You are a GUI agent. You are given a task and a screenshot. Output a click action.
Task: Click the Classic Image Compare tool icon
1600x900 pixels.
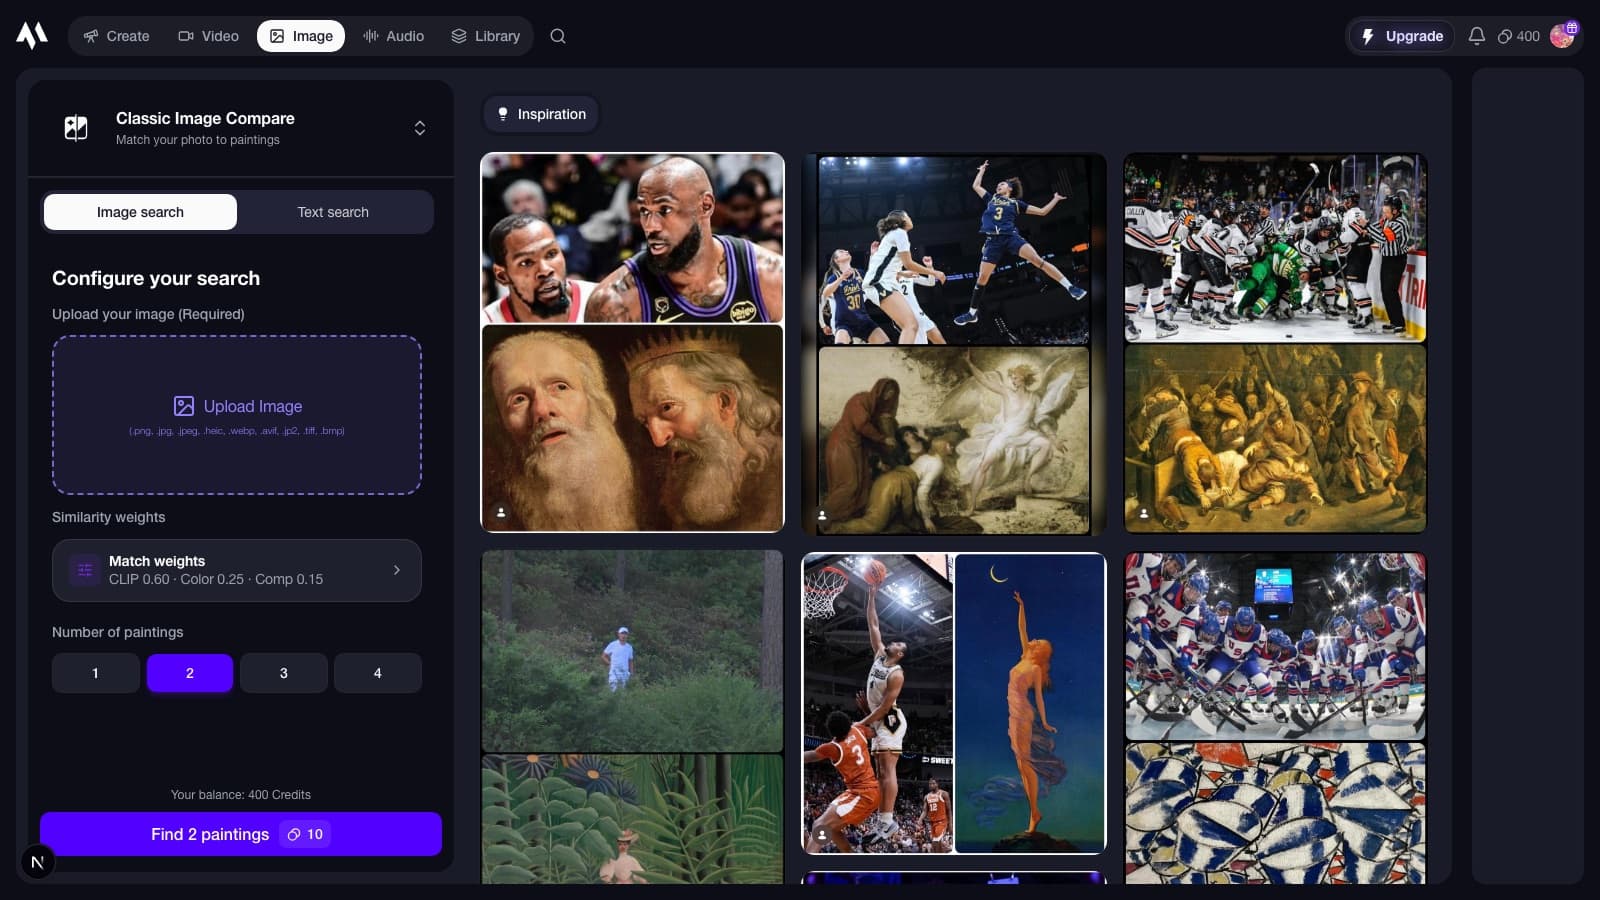coord(76,128)
